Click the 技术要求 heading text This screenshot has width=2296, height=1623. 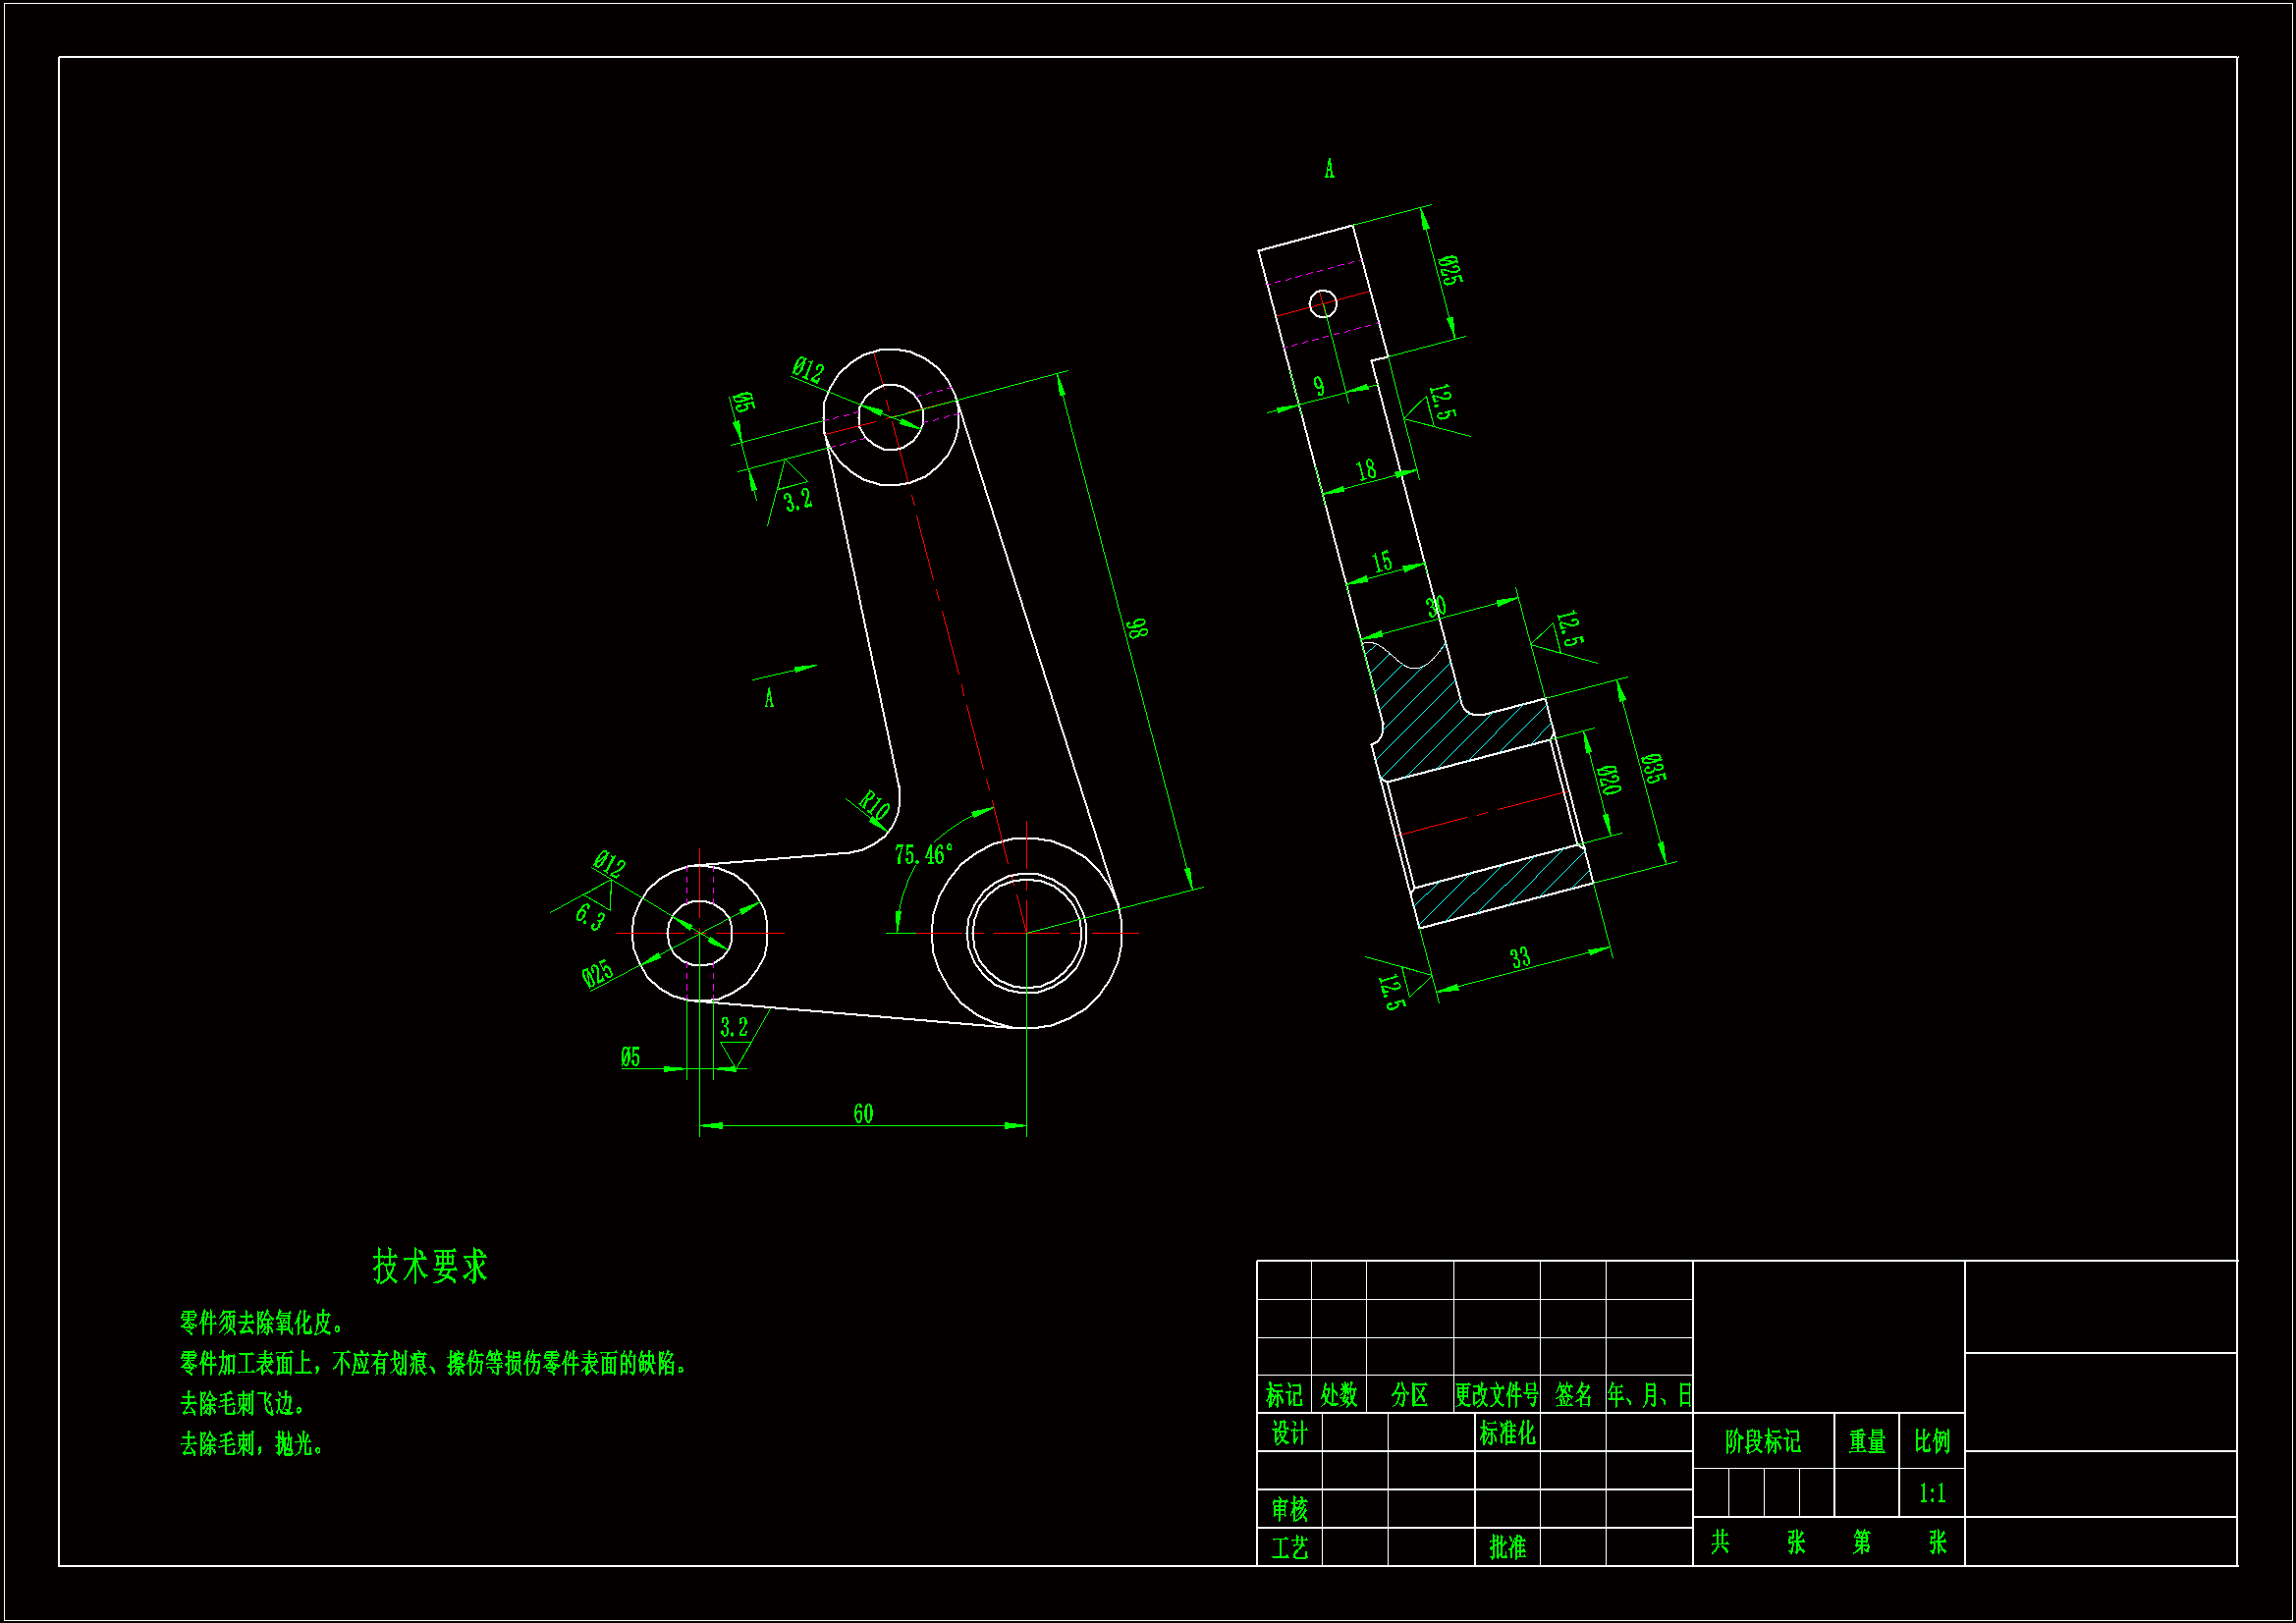(430, 1266)
